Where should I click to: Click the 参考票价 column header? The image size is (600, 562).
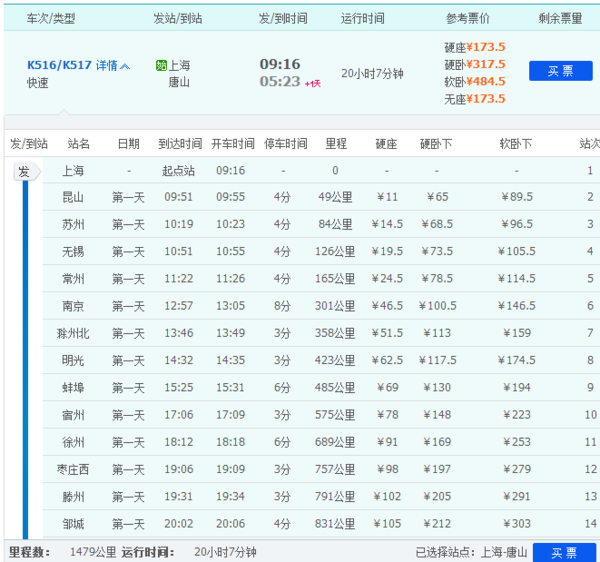(468, 18)
